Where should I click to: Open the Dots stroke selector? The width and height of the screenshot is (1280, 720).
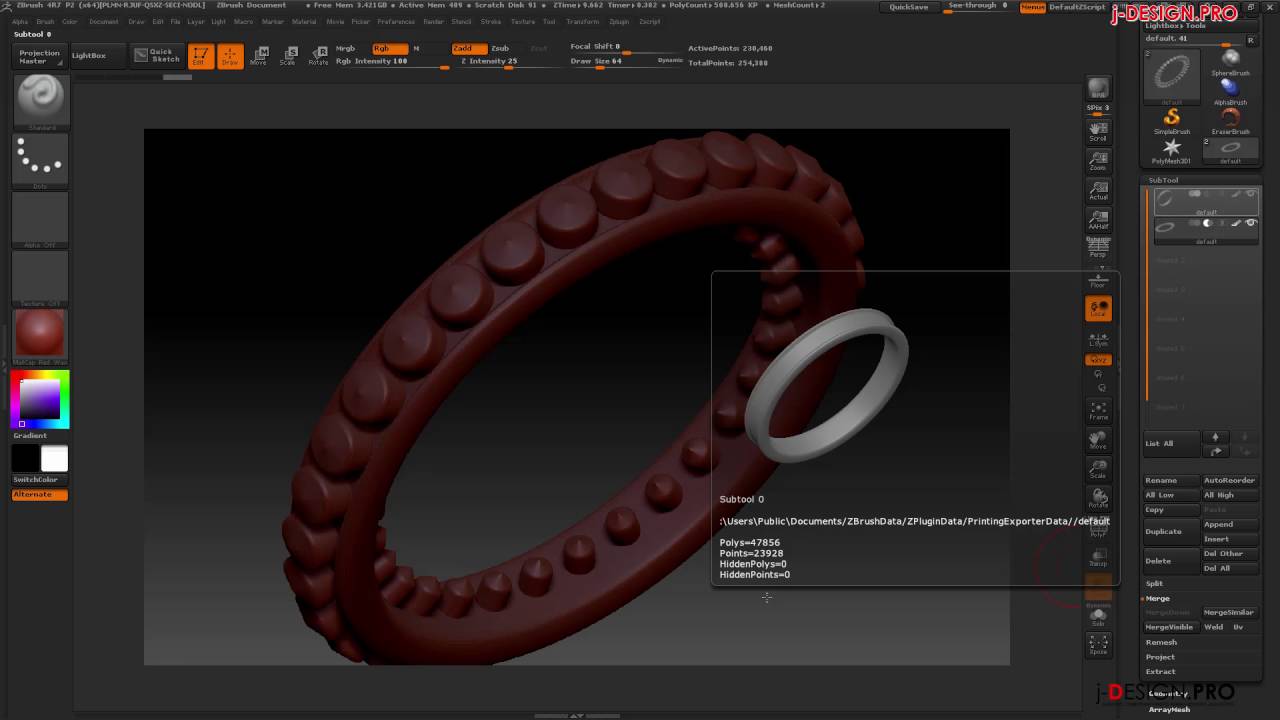[41, 162]
